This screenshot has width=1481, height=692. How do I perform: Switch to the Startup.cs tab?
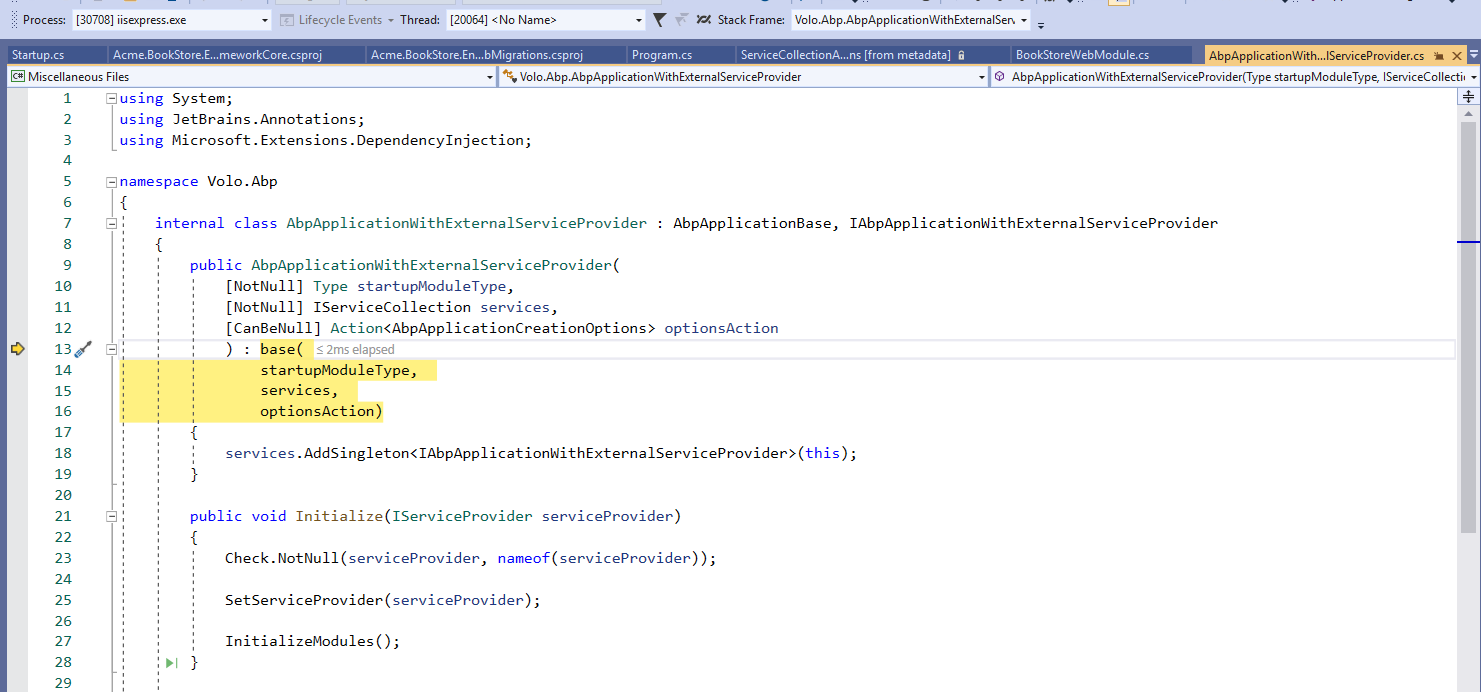[38, 55]
